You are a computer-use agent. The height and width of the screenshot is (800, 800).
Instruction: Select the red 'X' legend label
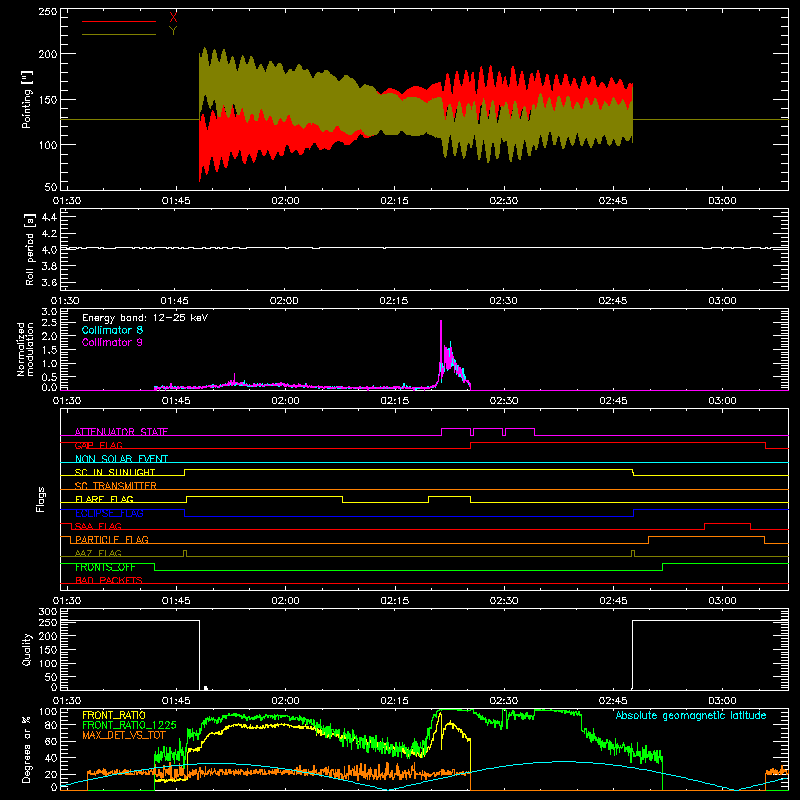tap(173, 18)
